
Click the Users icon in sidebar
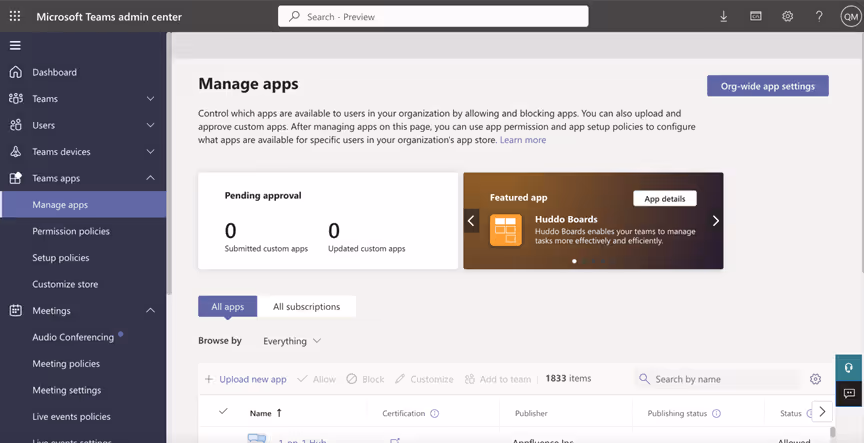click(15, 125)
